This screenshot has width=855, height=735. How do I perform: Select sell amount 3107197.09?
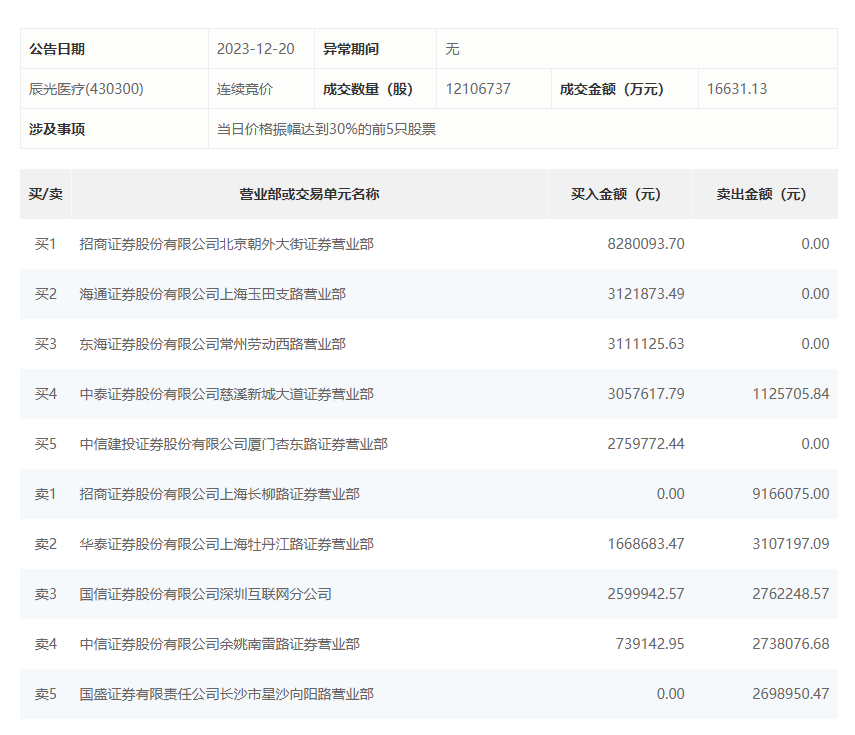point(791,544)
